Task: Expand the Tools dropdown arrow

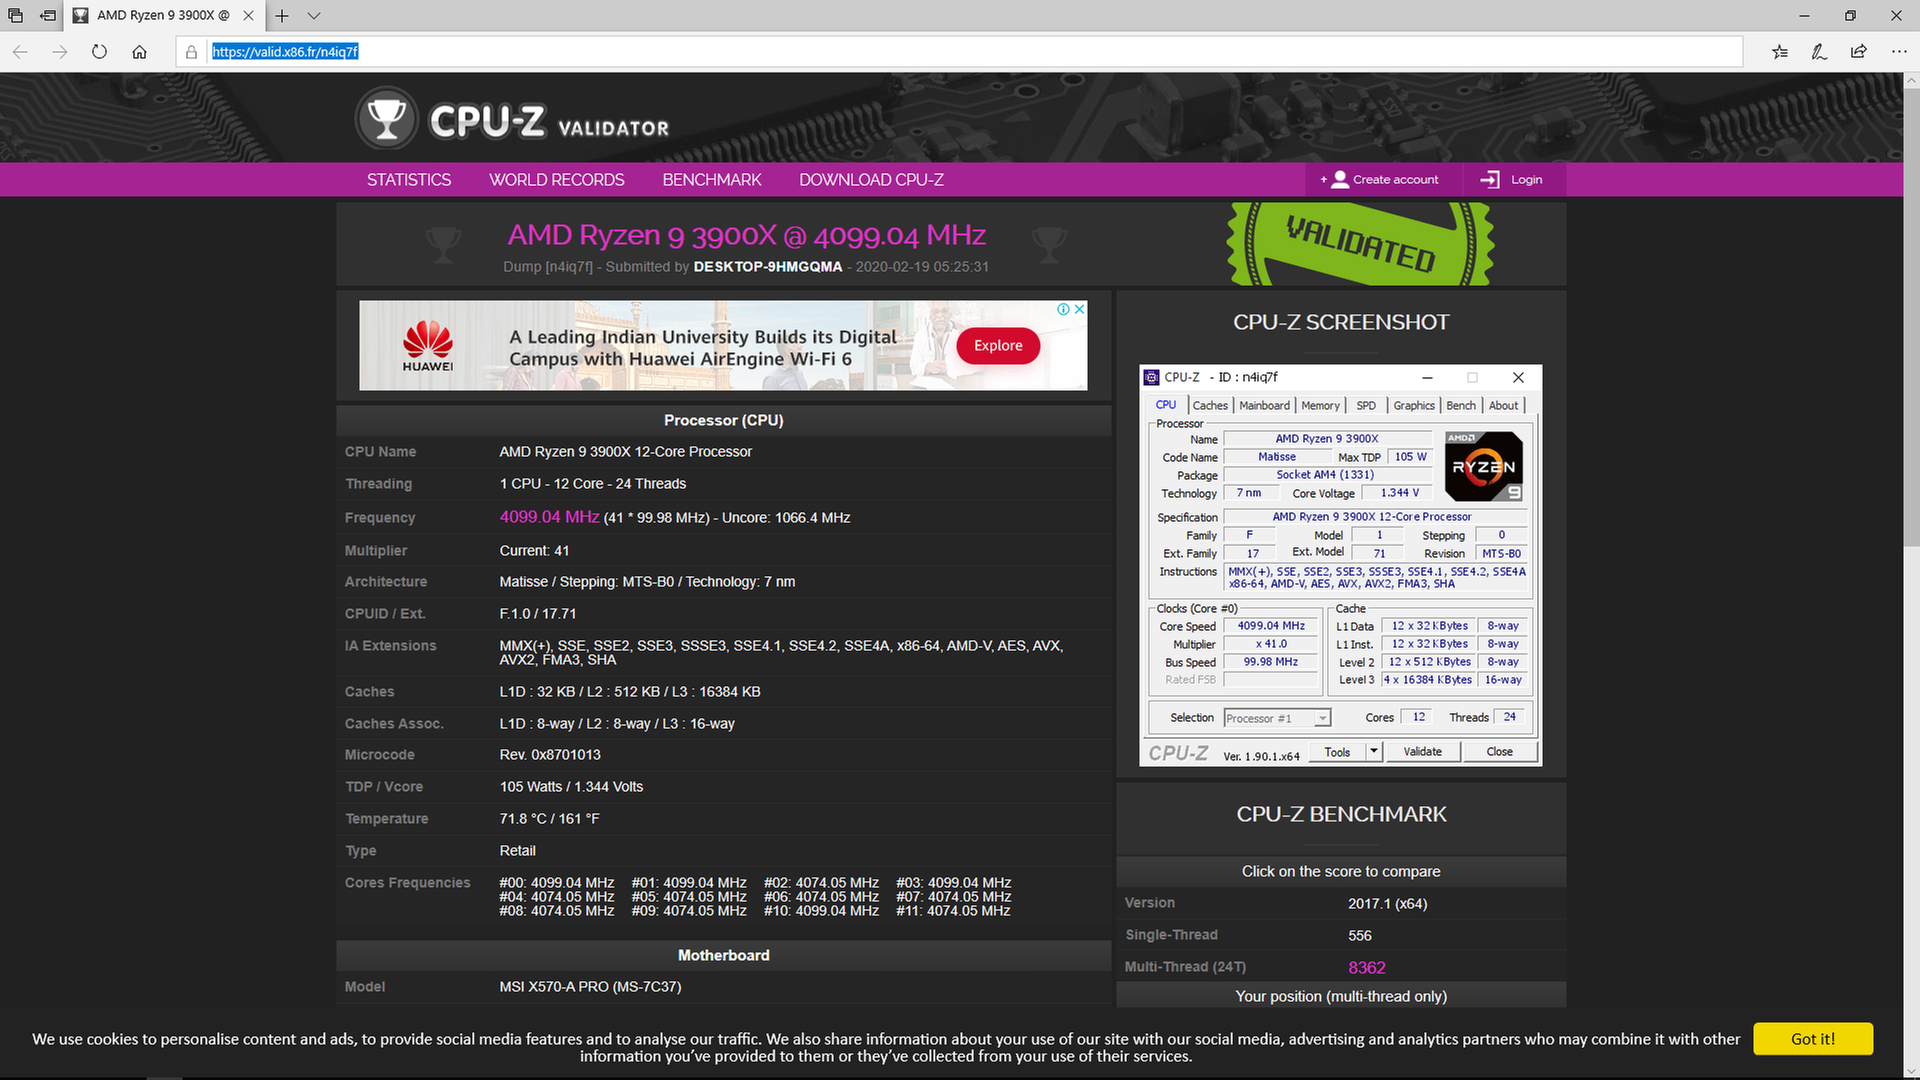Action: click(1374, 751)
